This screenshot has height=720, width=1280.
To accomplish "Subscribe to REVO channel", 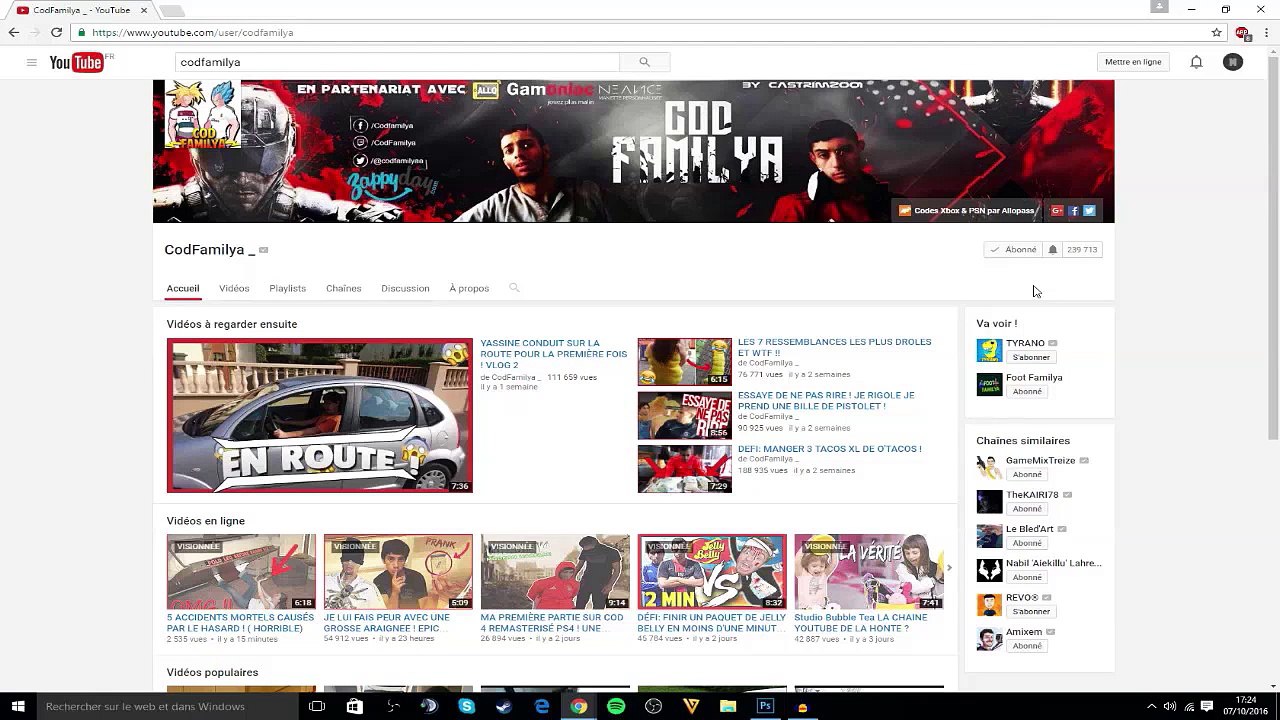I will [1031, 611].
